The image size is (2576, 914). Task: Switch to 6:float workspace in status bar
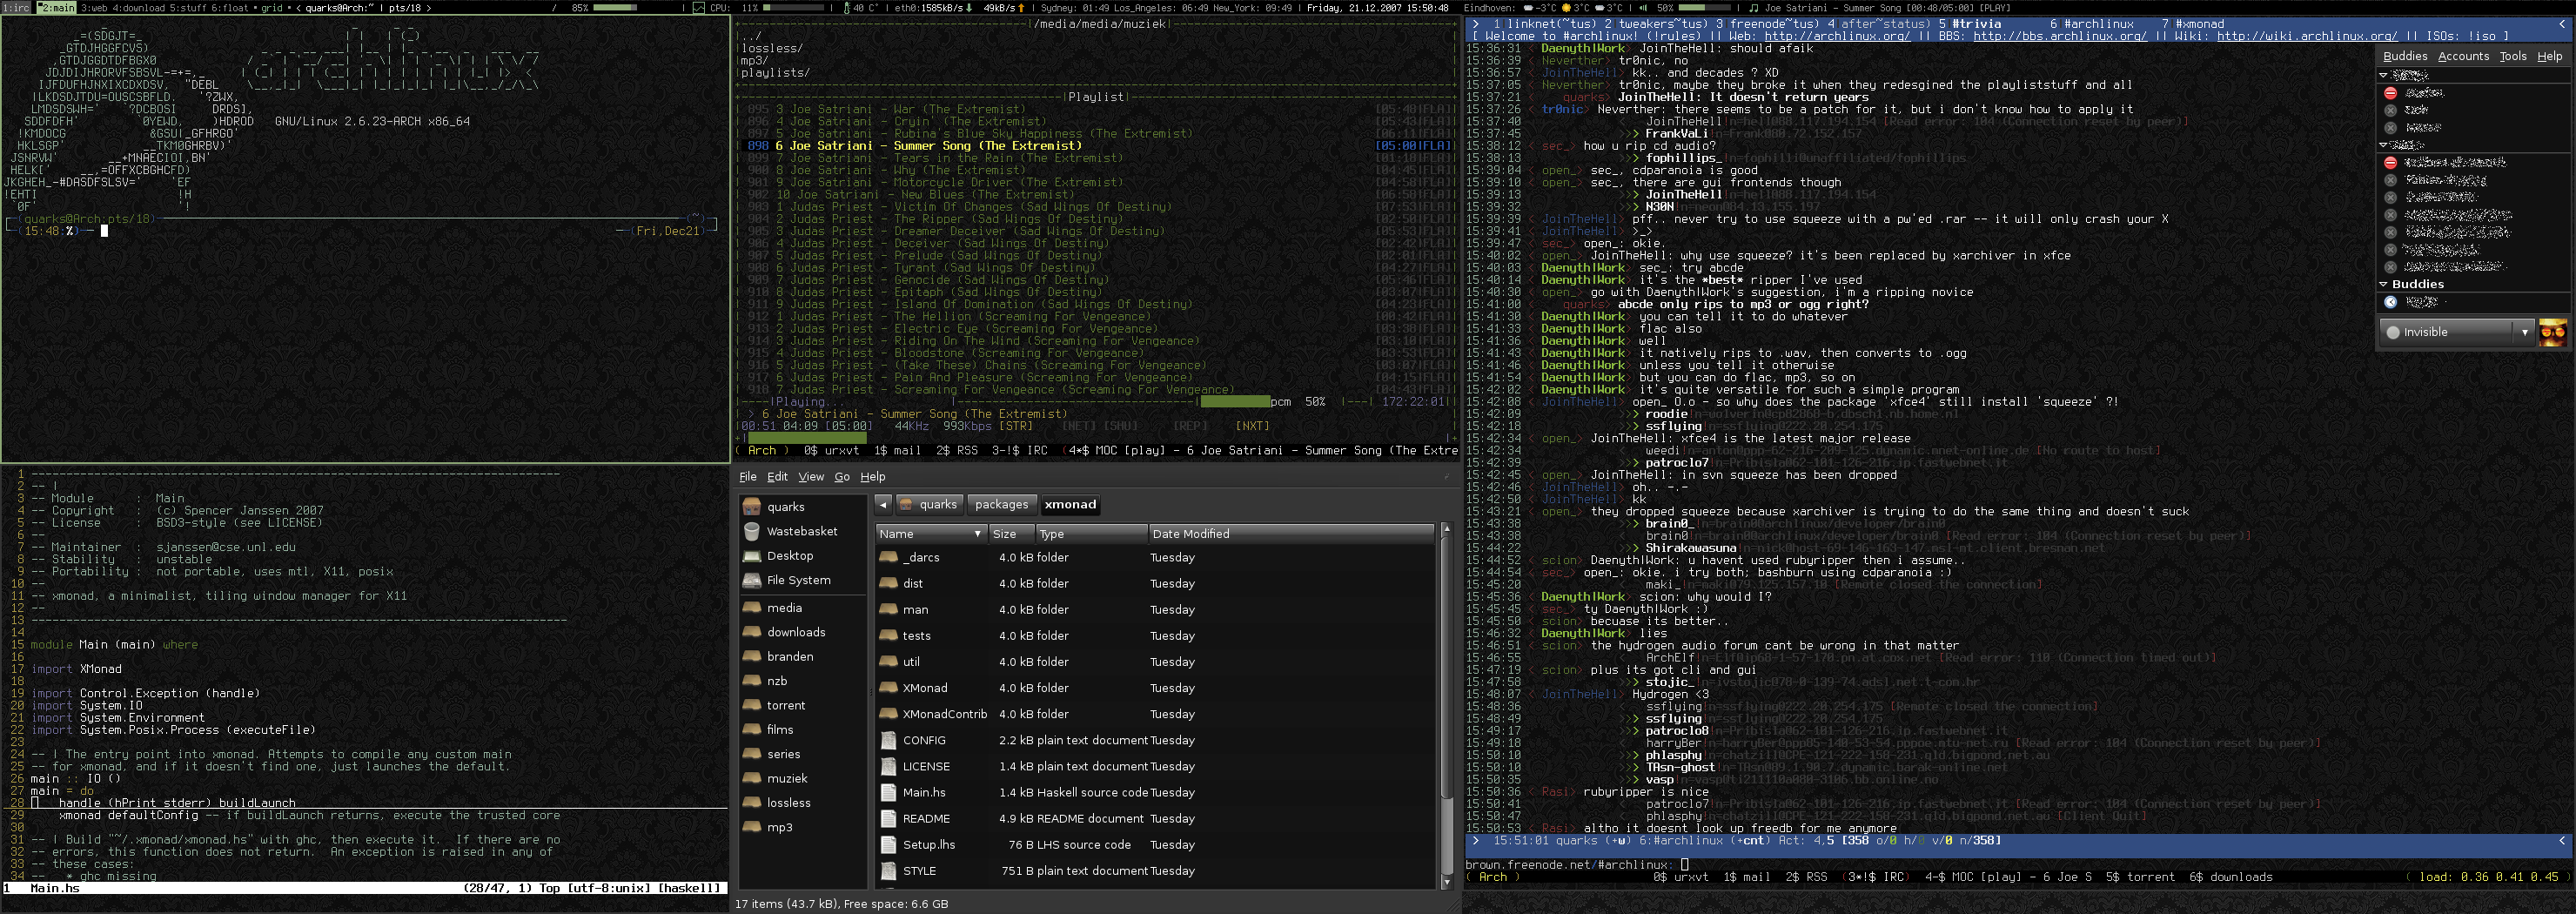[x=229, y=7]
